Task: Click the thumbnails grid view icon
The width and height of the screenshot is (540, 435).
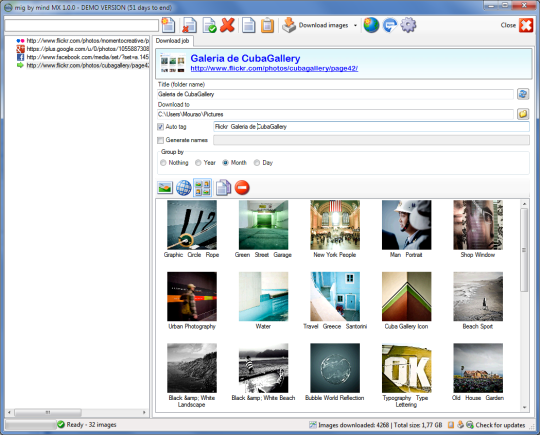Action: tap(202, 188)
